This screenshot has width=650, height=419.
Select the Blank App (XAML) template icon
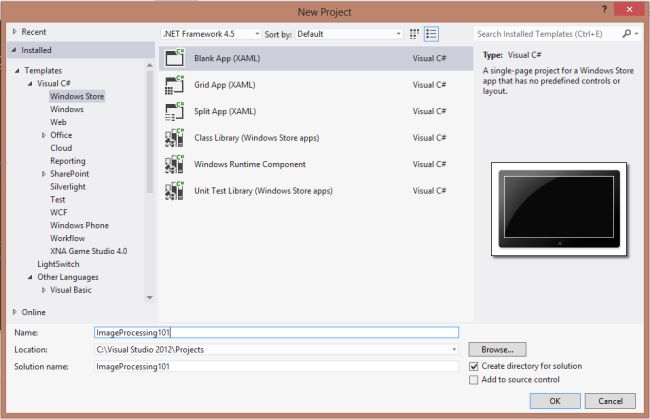175,58
